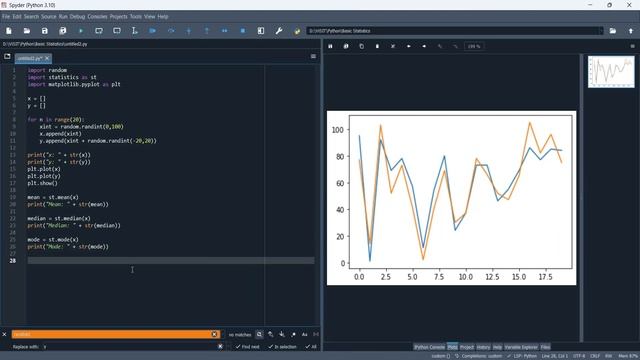Click the zoom percentage field
The image size is (640, 360).
(x=474, y=46)
